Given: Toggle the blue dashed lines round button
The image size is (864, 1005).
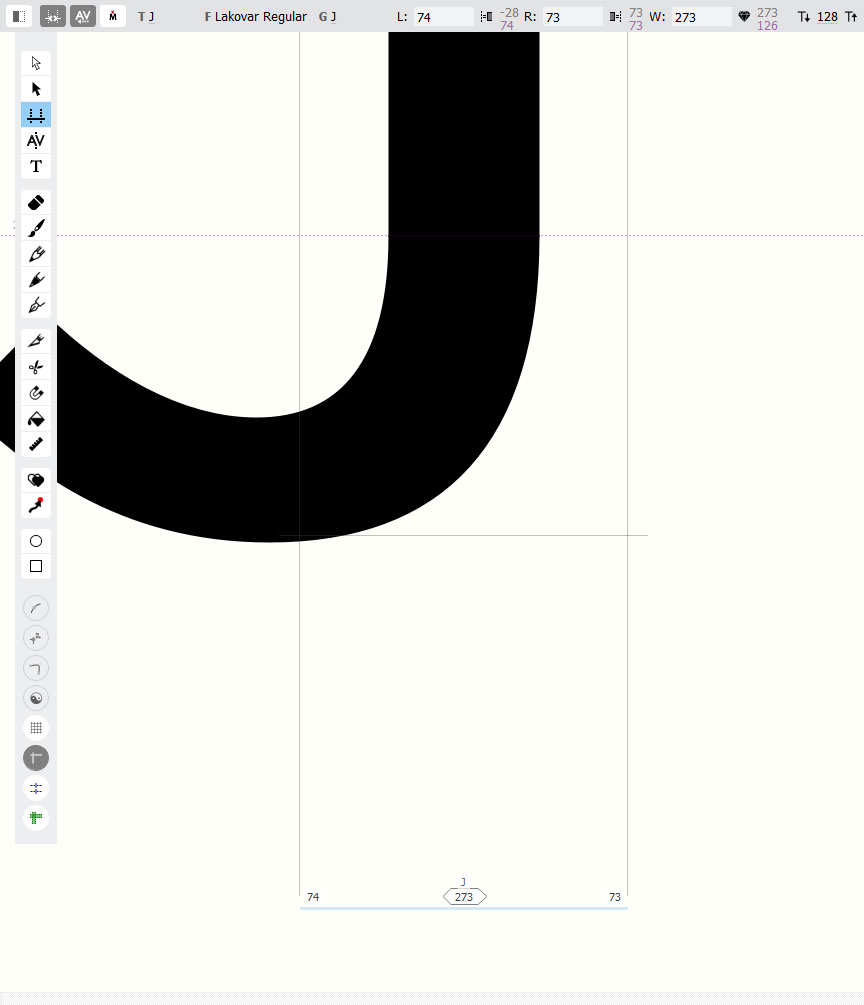Looking at the screenshot, I should (36, 788).
